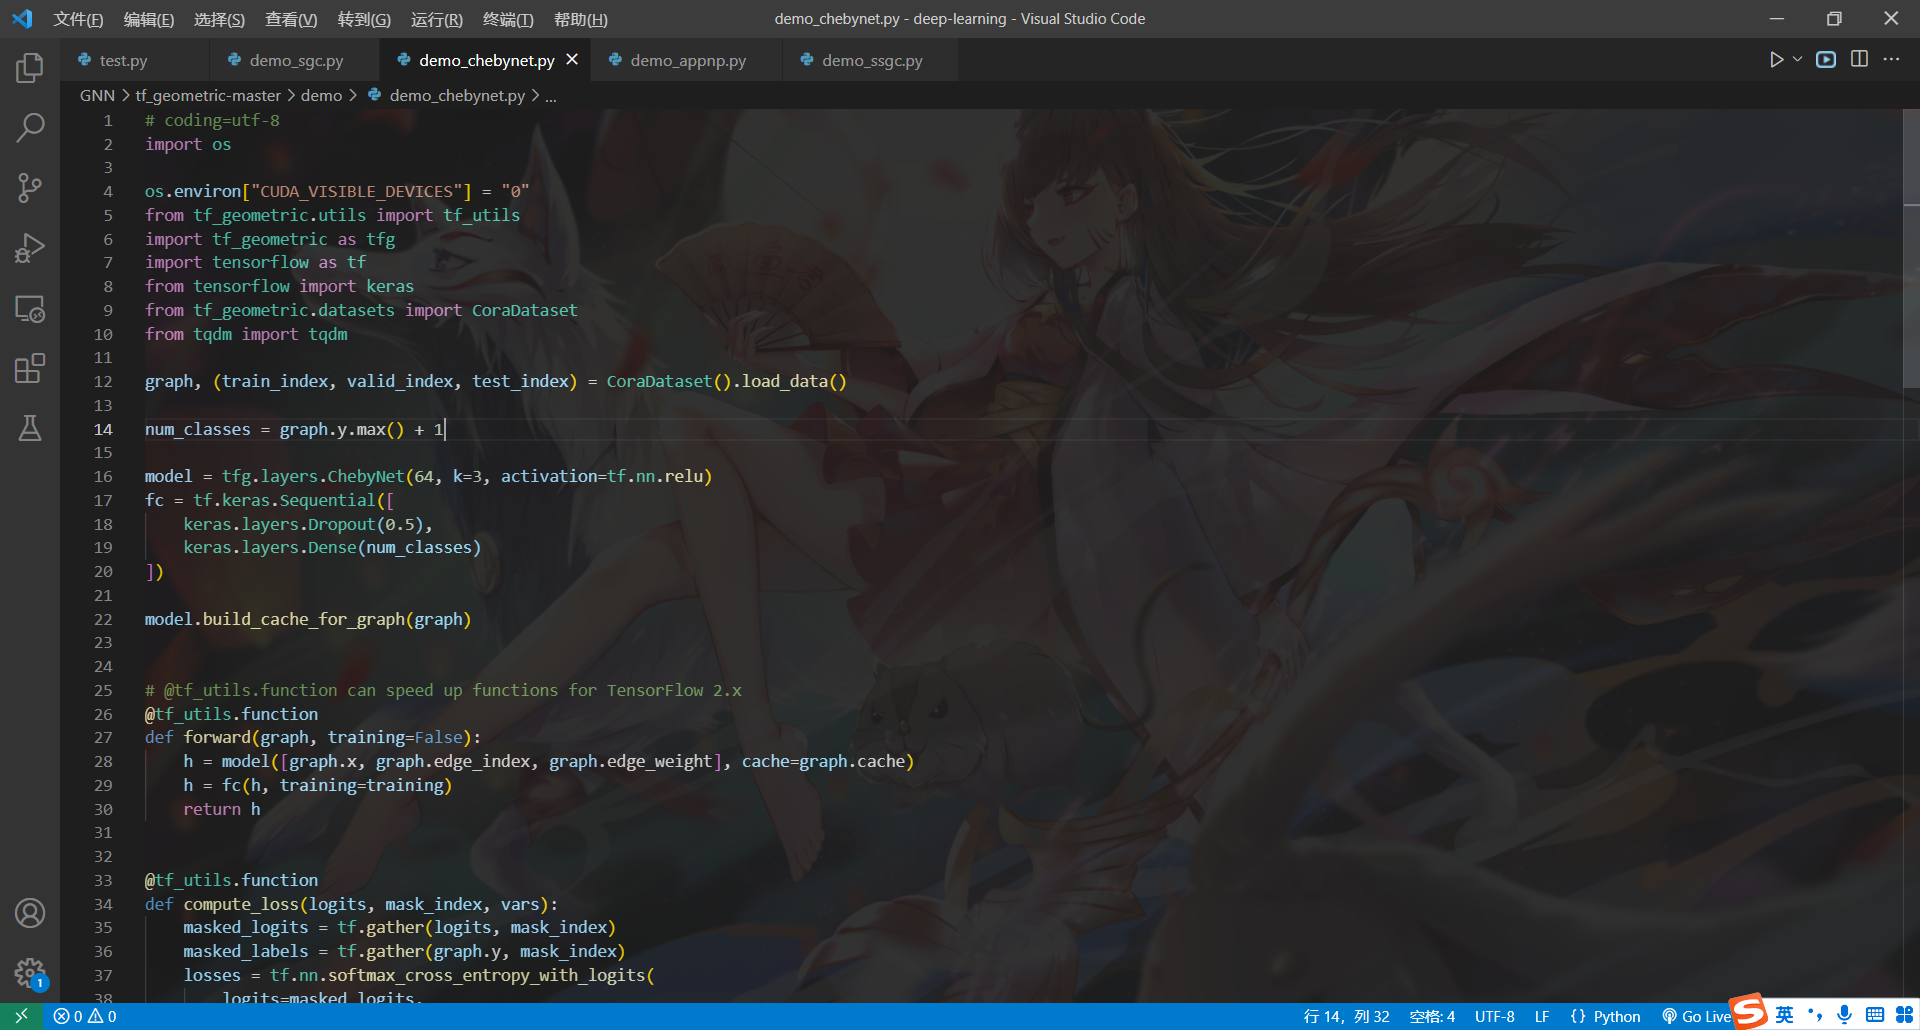Open the 查看(V) menu
Screen dimensions: 1920x1030
[291, 19]
